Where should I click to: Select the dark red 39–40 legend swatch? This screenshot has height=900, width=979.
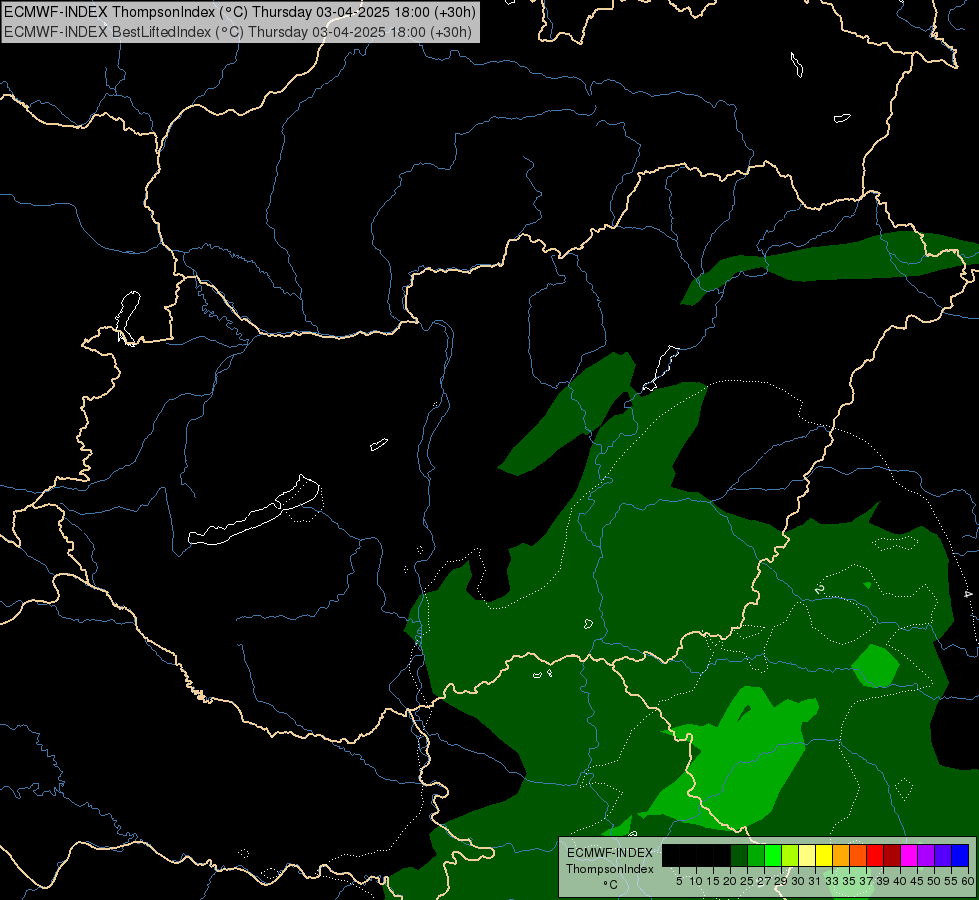click(892, 855)
